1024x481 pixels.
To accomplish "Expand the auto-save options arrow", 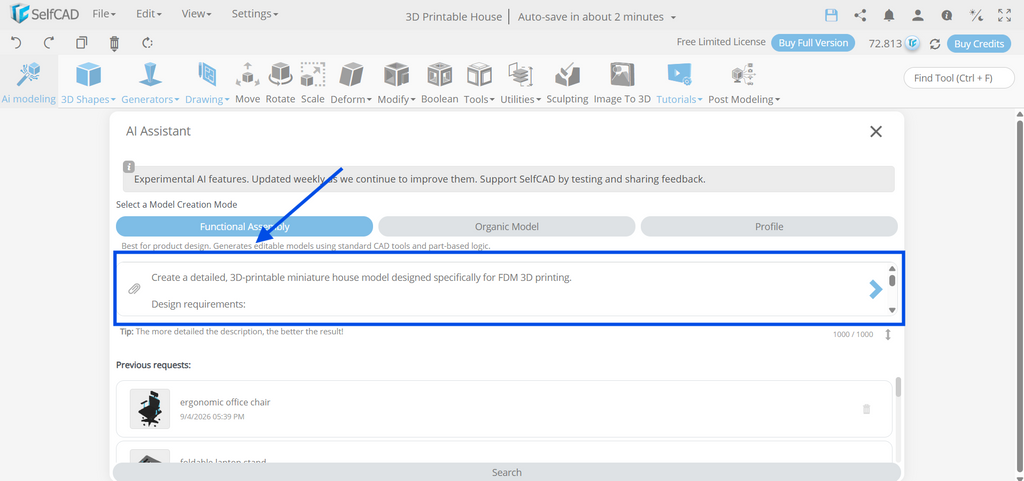I will coord(673,18).
